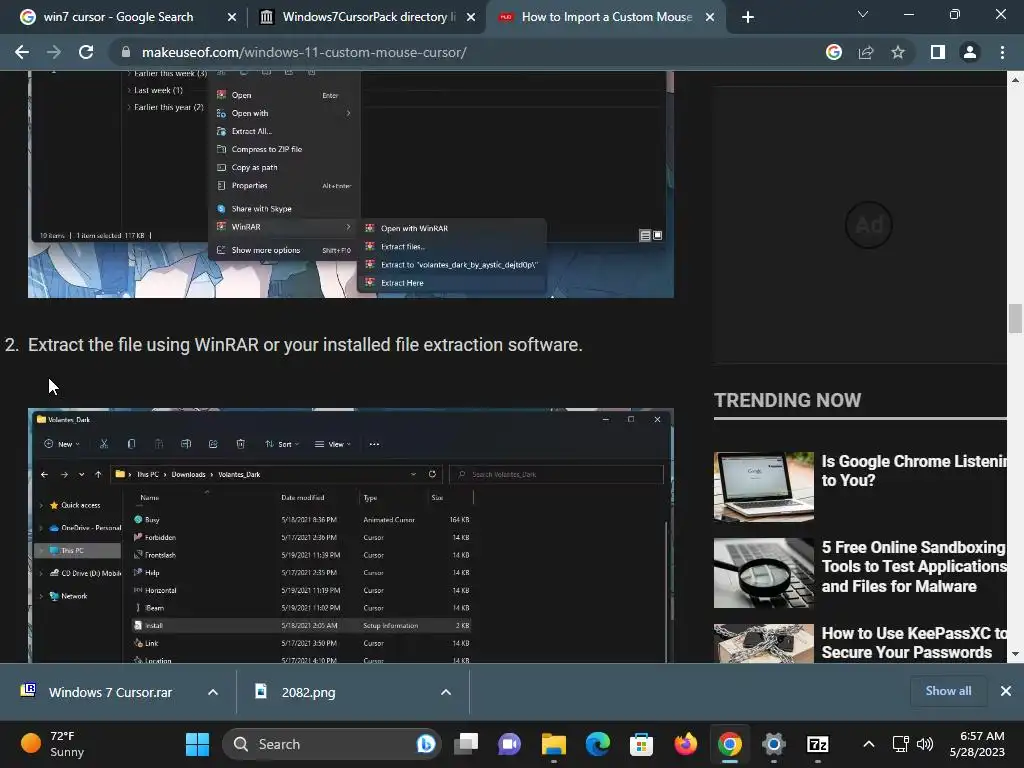The height and width of the screenshot is (768, 1024).
Task: Close the How to Import tab
Action: point(710,17)
